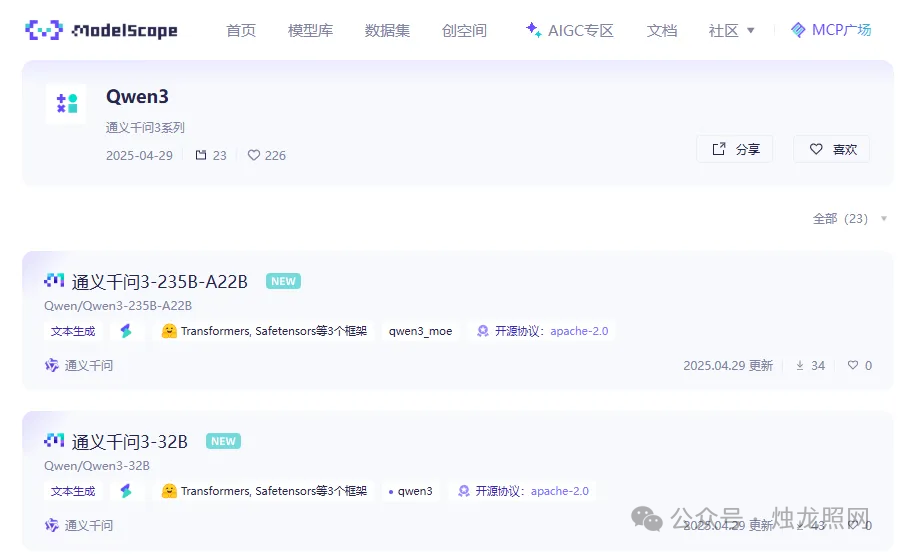
Task: Click lightning icon on Qwen3-235B-A22B card
Action: pyautogui.click(x=126, y=331)
